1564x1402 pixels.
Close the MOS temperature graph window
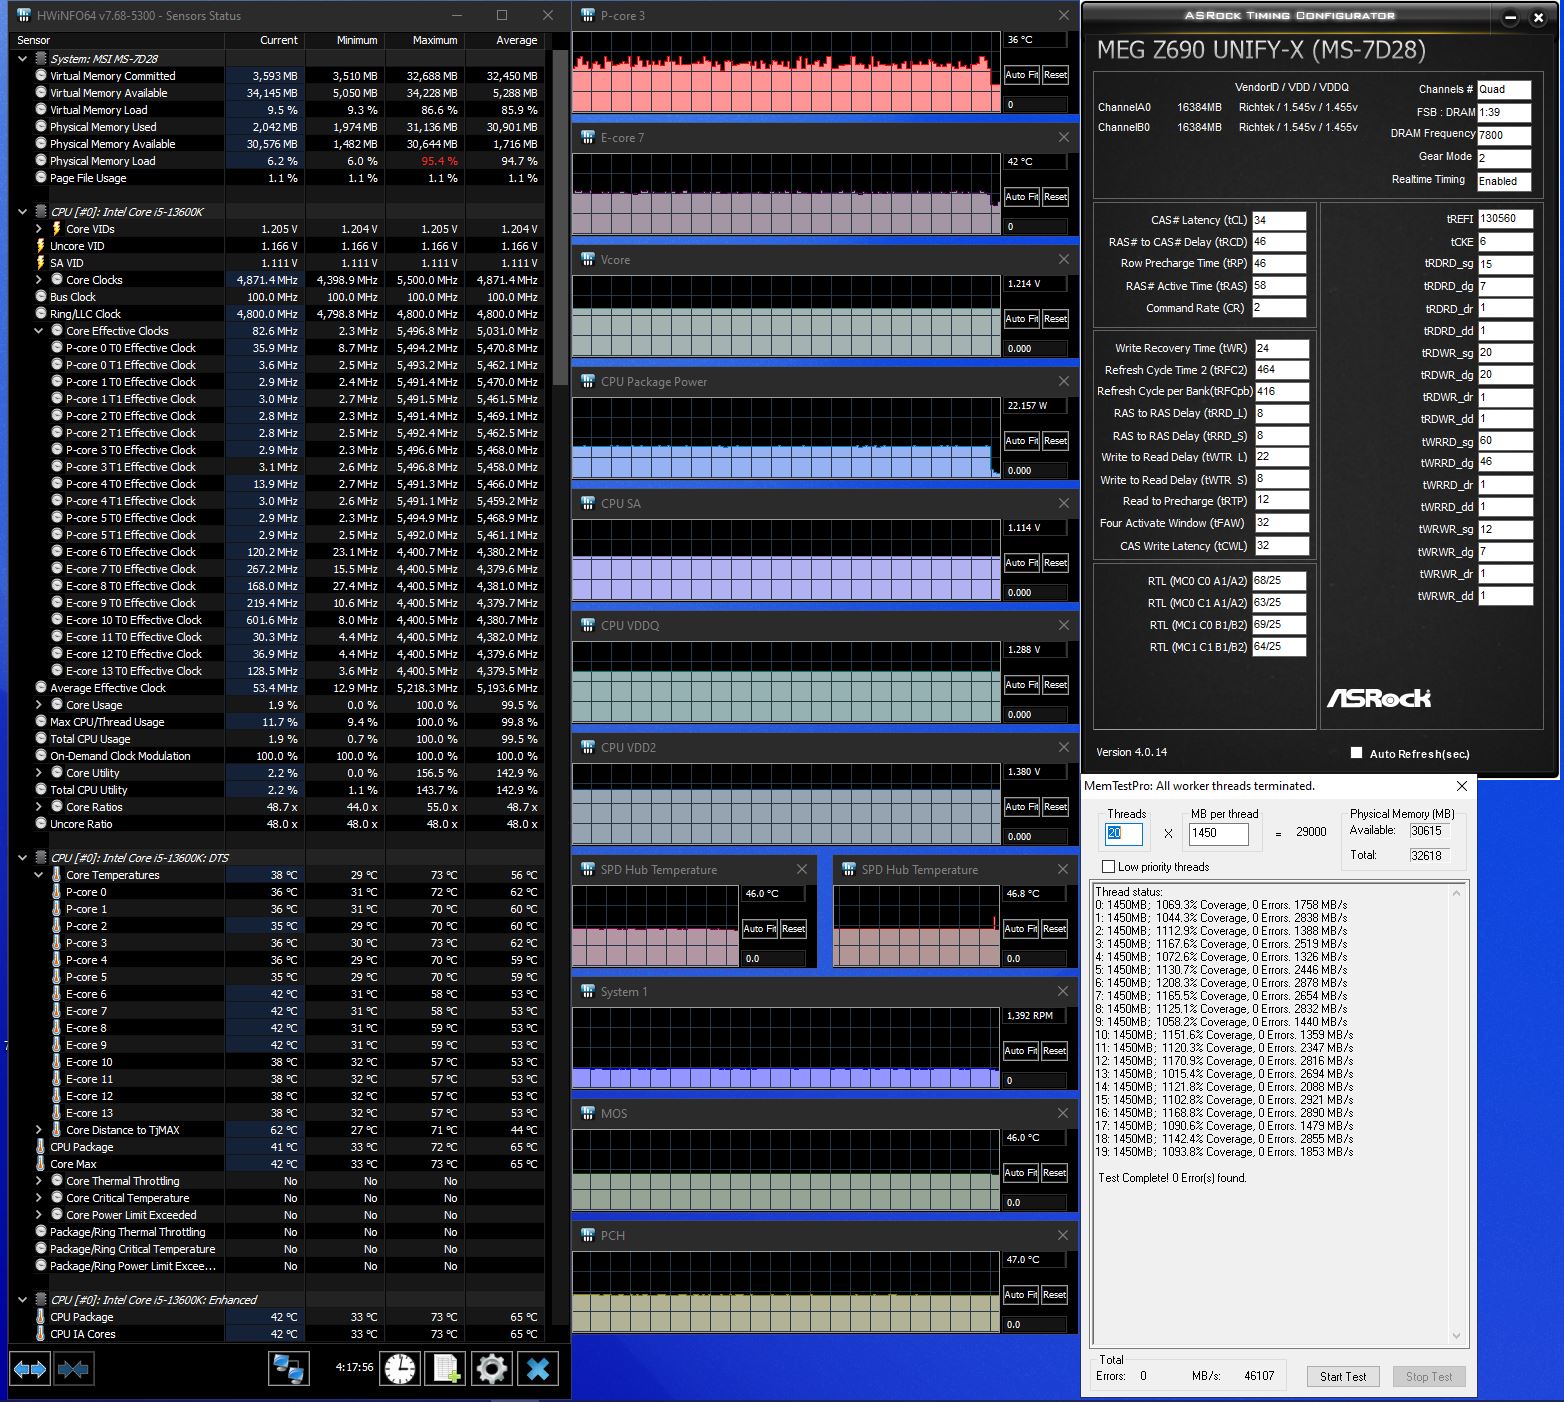coord(1063,1113)
